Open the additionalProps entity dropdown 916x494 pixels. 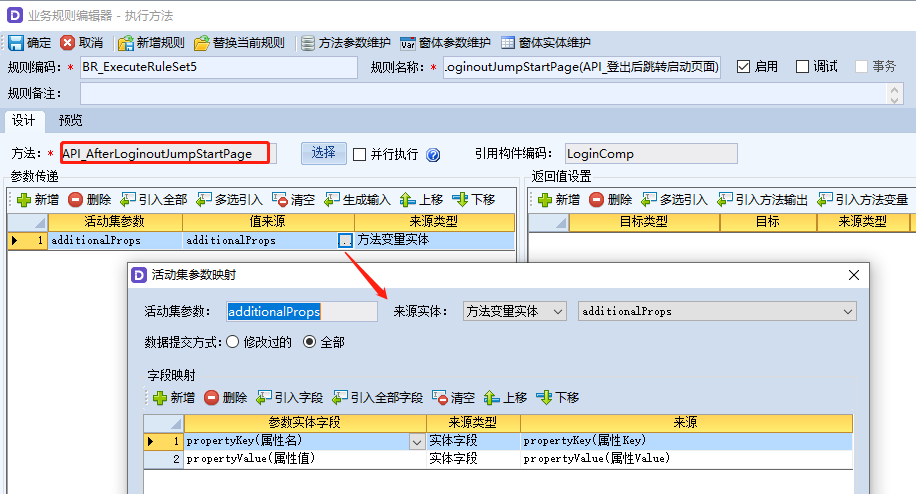point(849,312)
